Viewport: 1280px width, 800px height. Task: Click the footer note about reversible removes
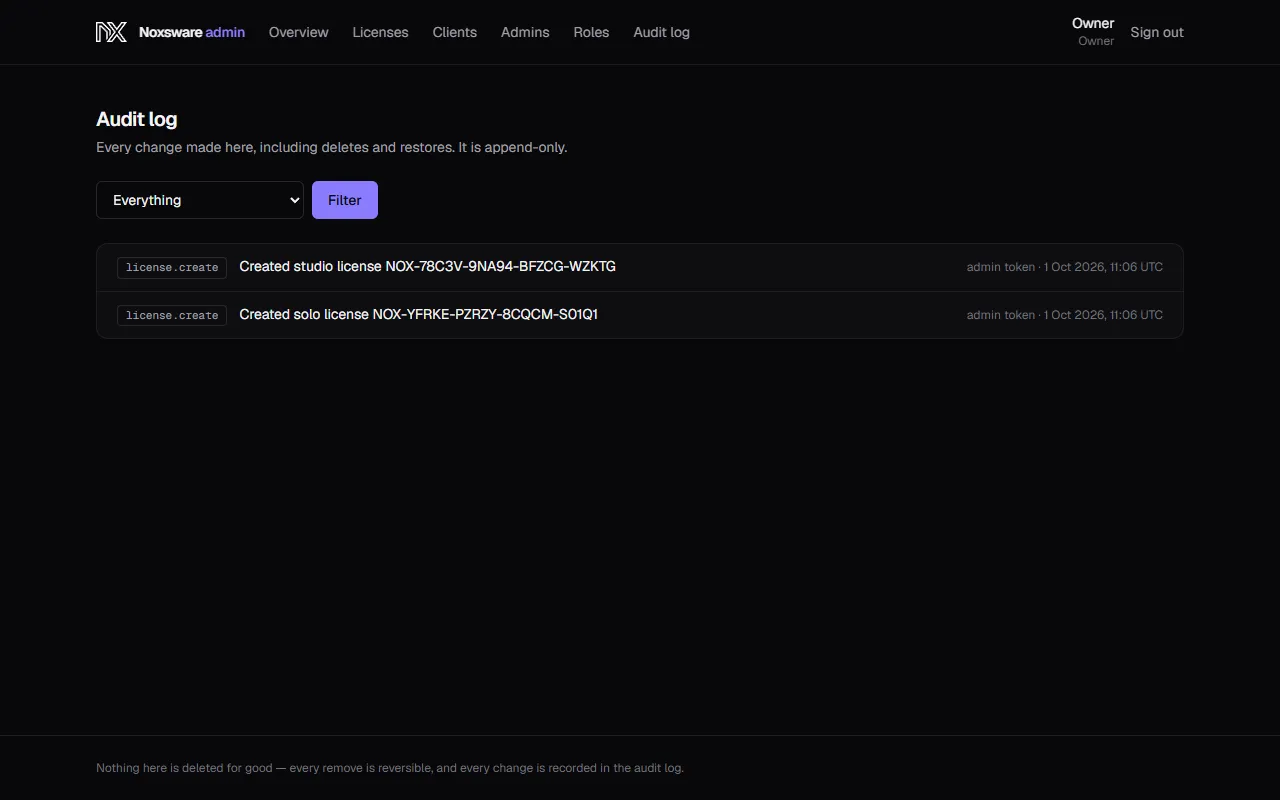click(x=390, y=768)
